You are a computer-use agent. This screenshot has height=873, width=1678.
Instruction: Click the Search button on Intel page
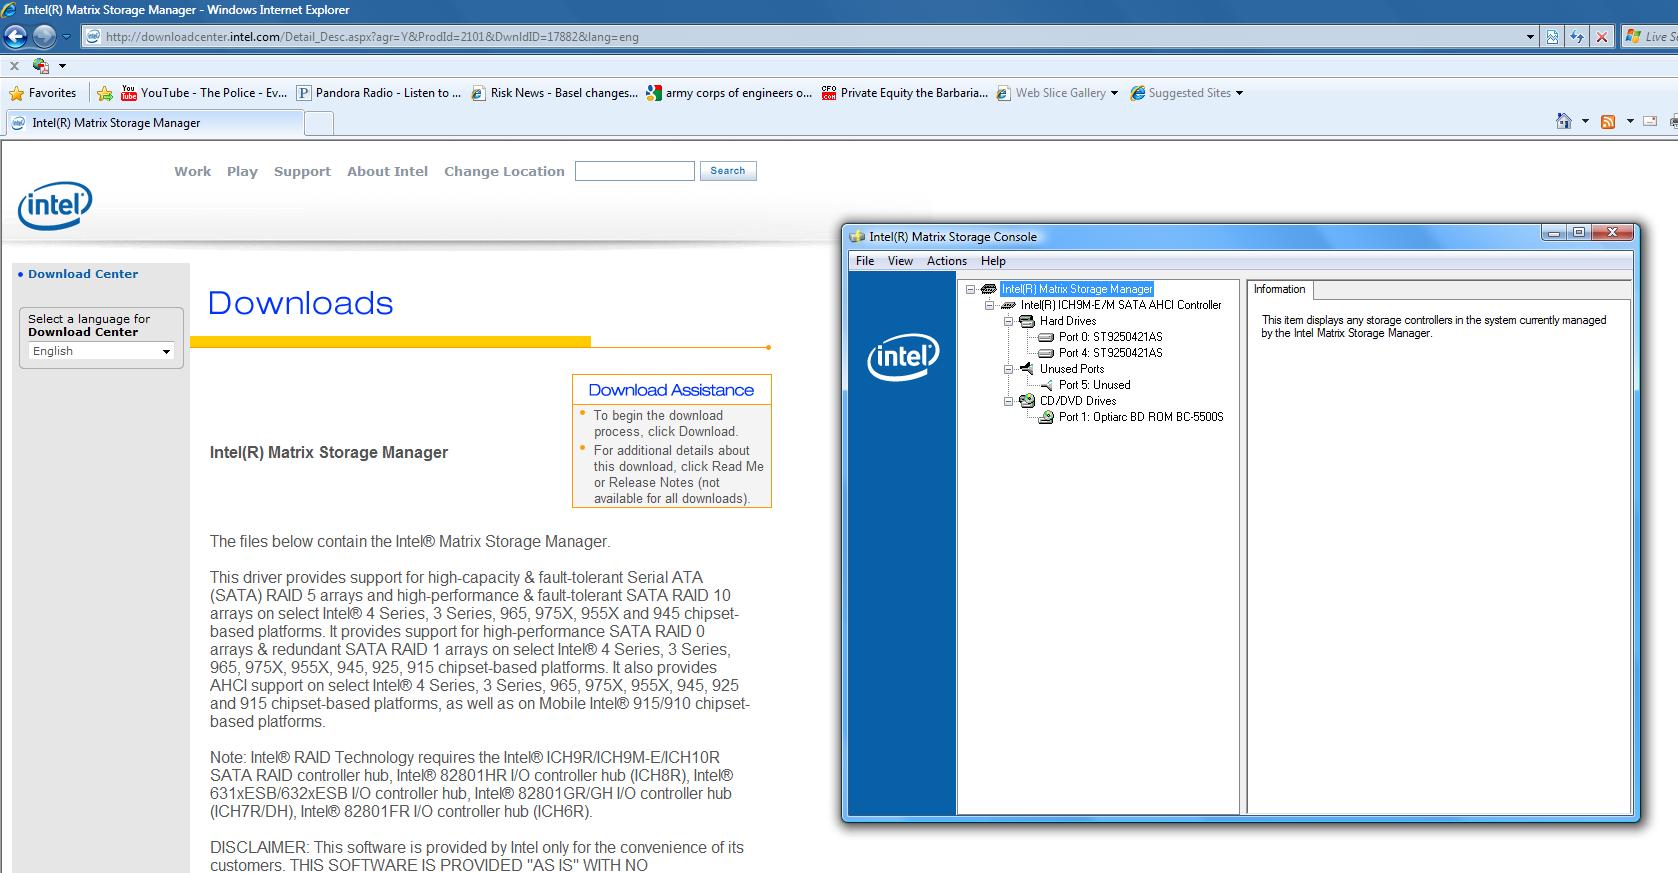[x=728, y=171]
